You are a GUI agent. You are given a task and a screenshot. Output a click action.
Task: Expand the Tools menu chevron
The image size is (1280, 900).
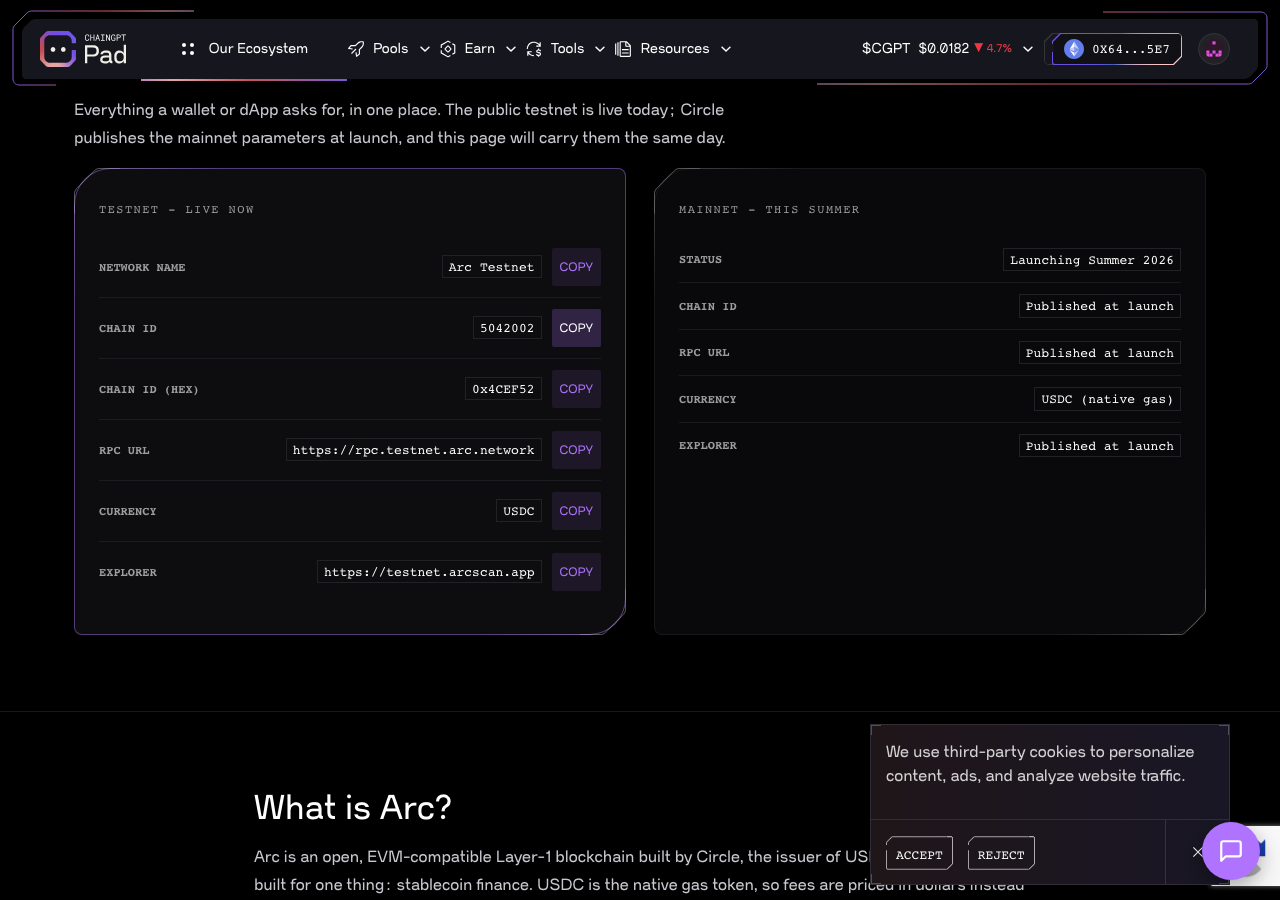click(600, 49)
